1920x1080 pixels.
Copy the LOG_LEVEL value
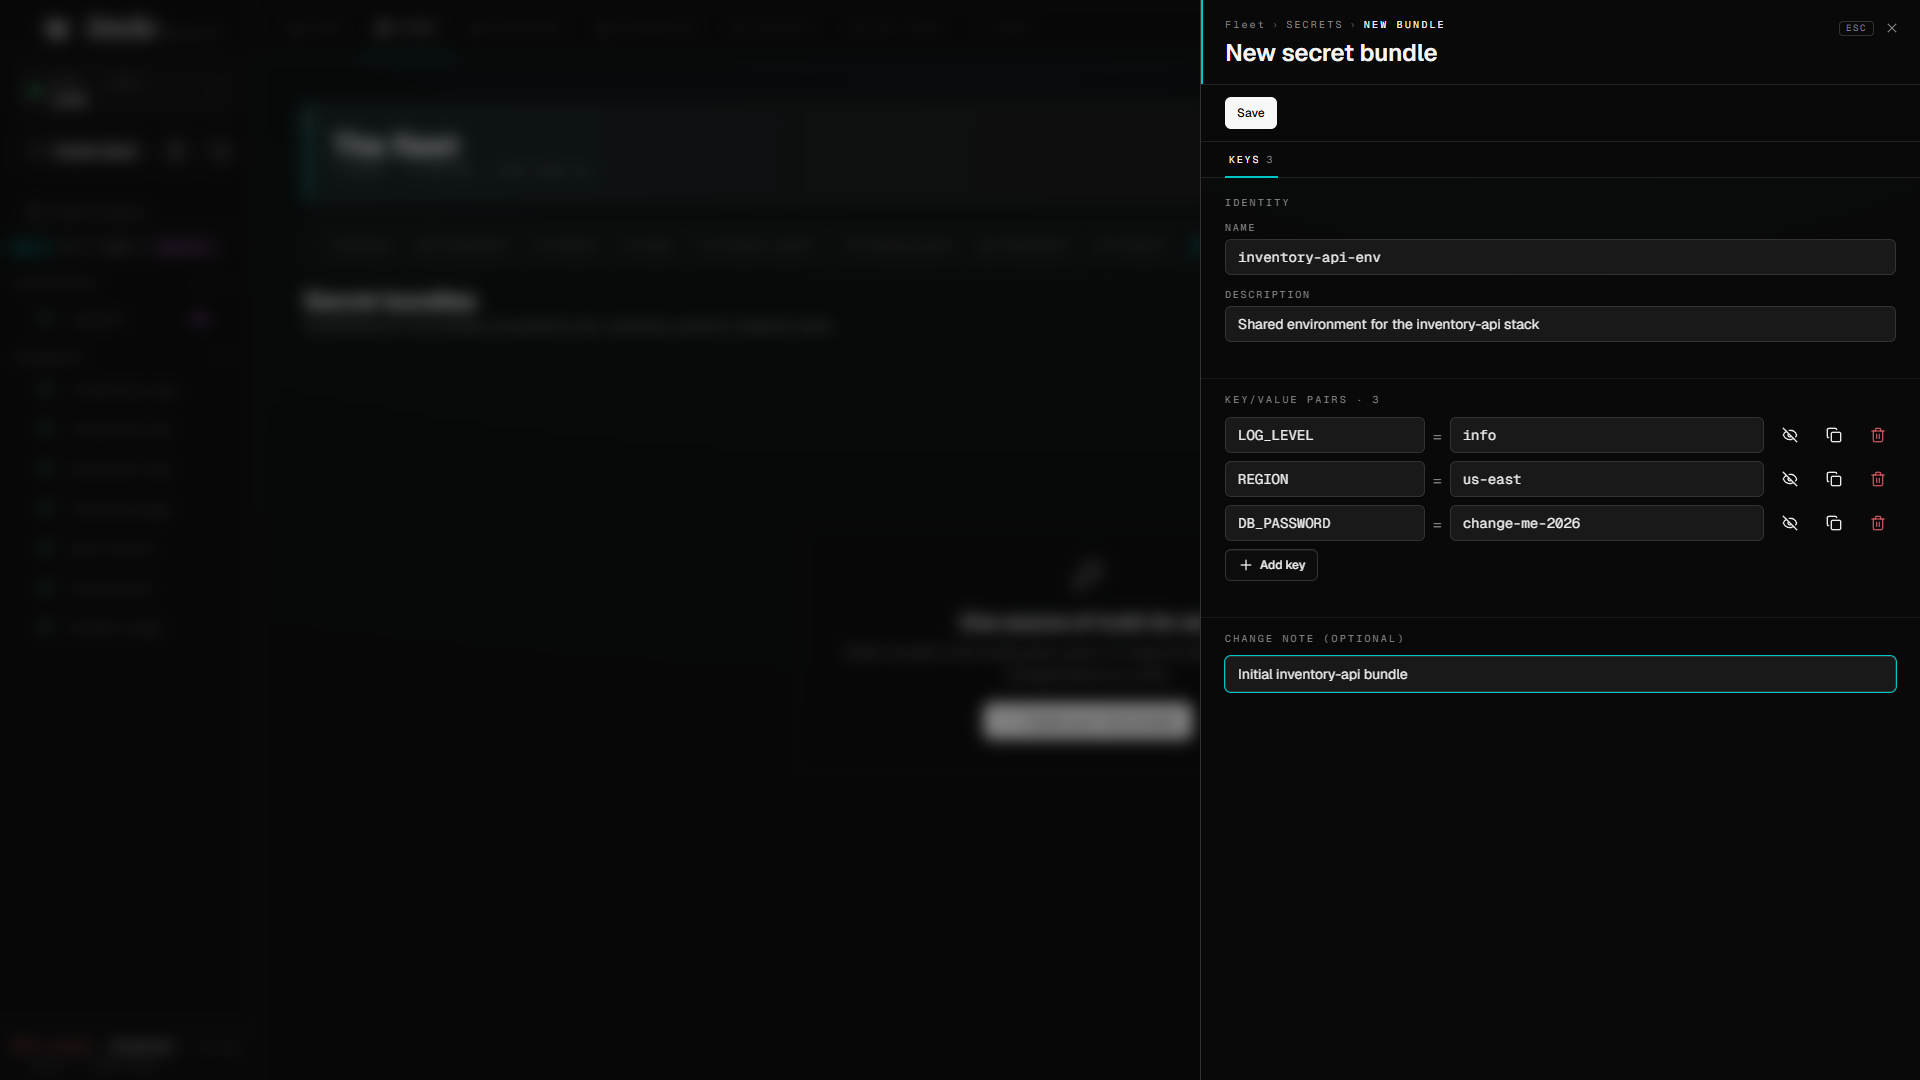coord(1834,436)
